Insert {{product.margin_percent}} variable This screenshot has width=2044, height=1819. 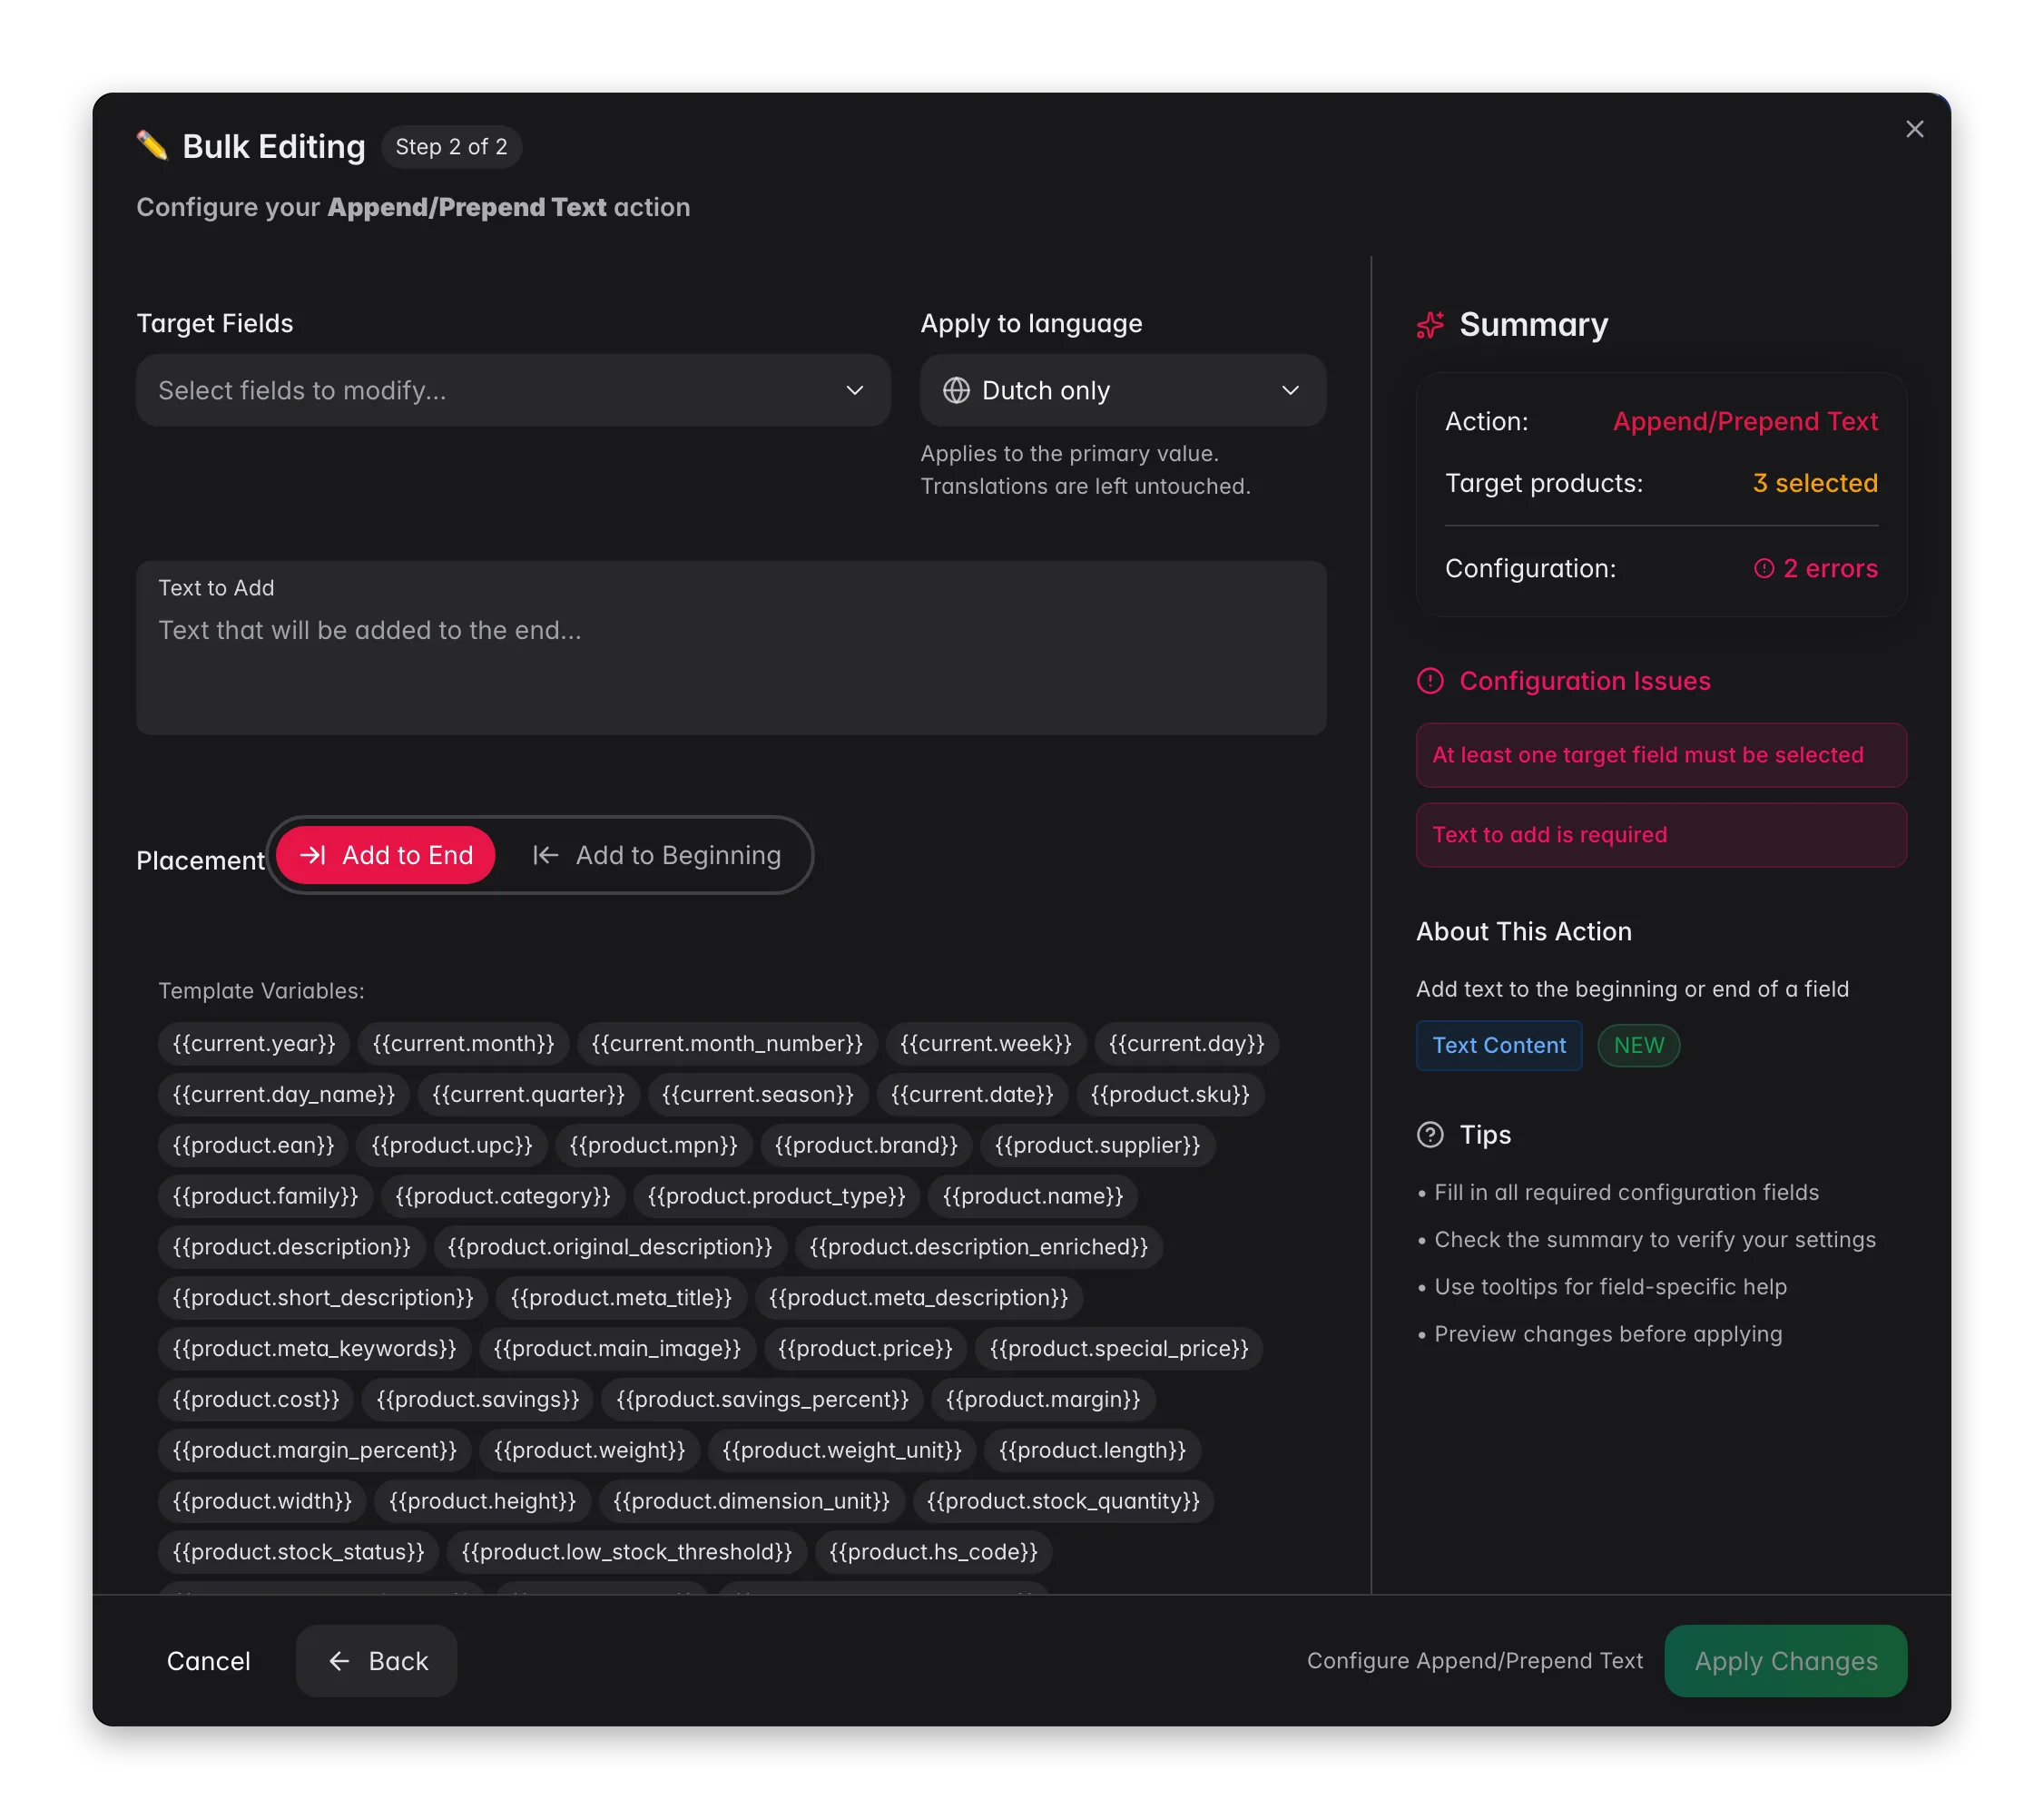click(315, 1451)
